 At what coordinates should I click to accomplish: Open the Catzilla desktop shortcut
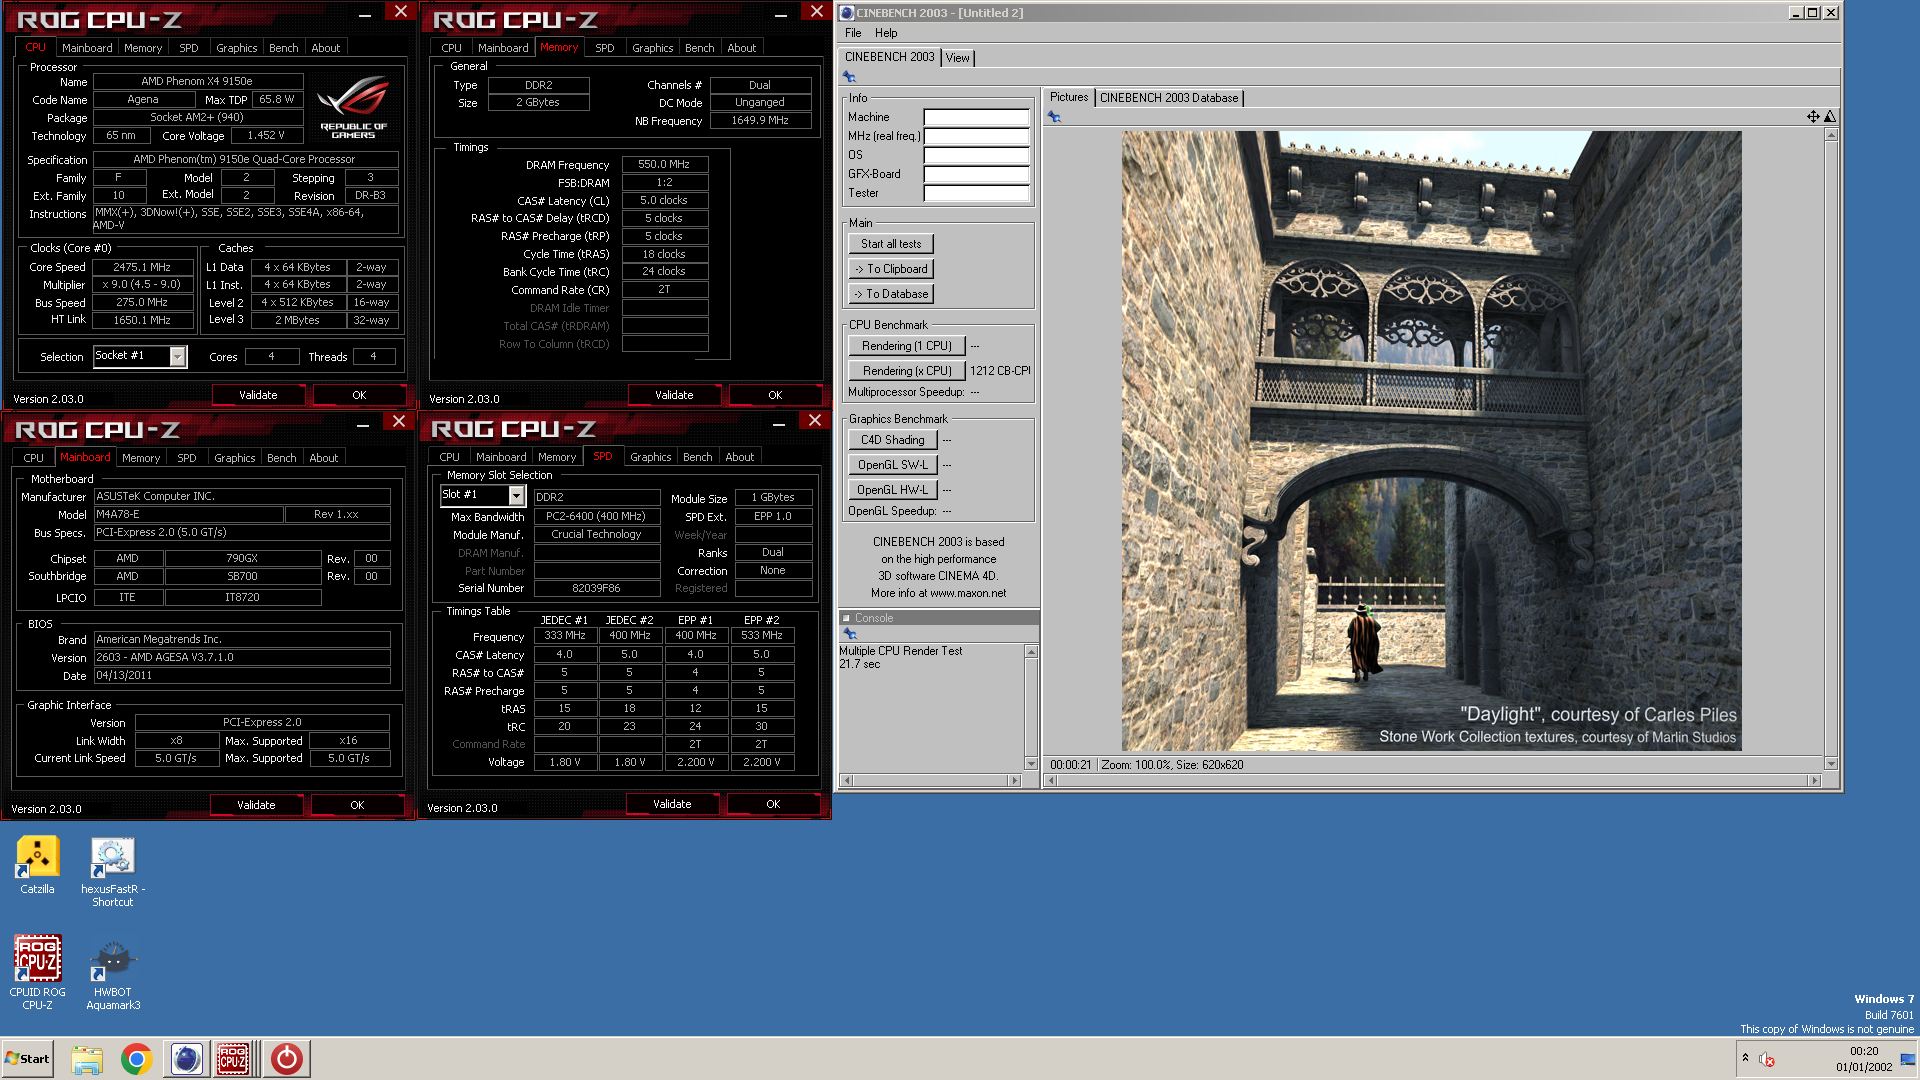coord(37,866)
